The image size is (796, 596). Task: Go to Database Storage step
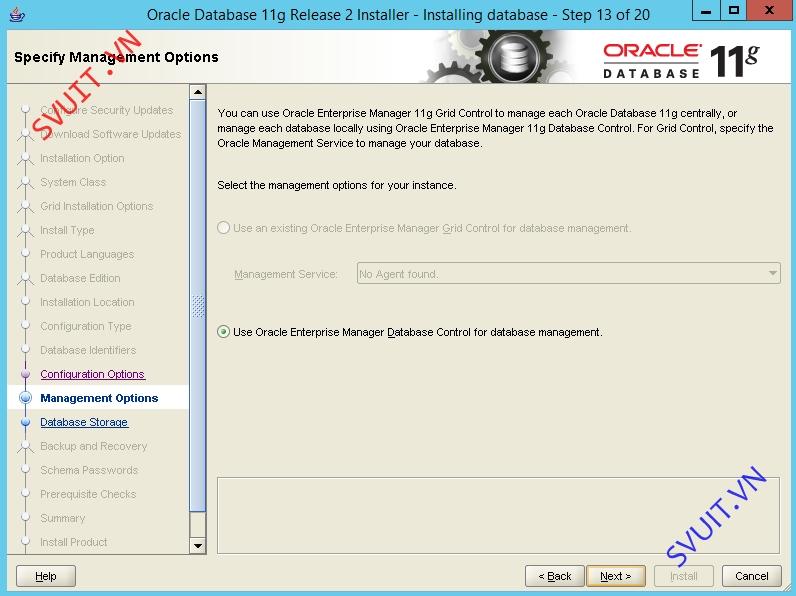coord(84,422)
